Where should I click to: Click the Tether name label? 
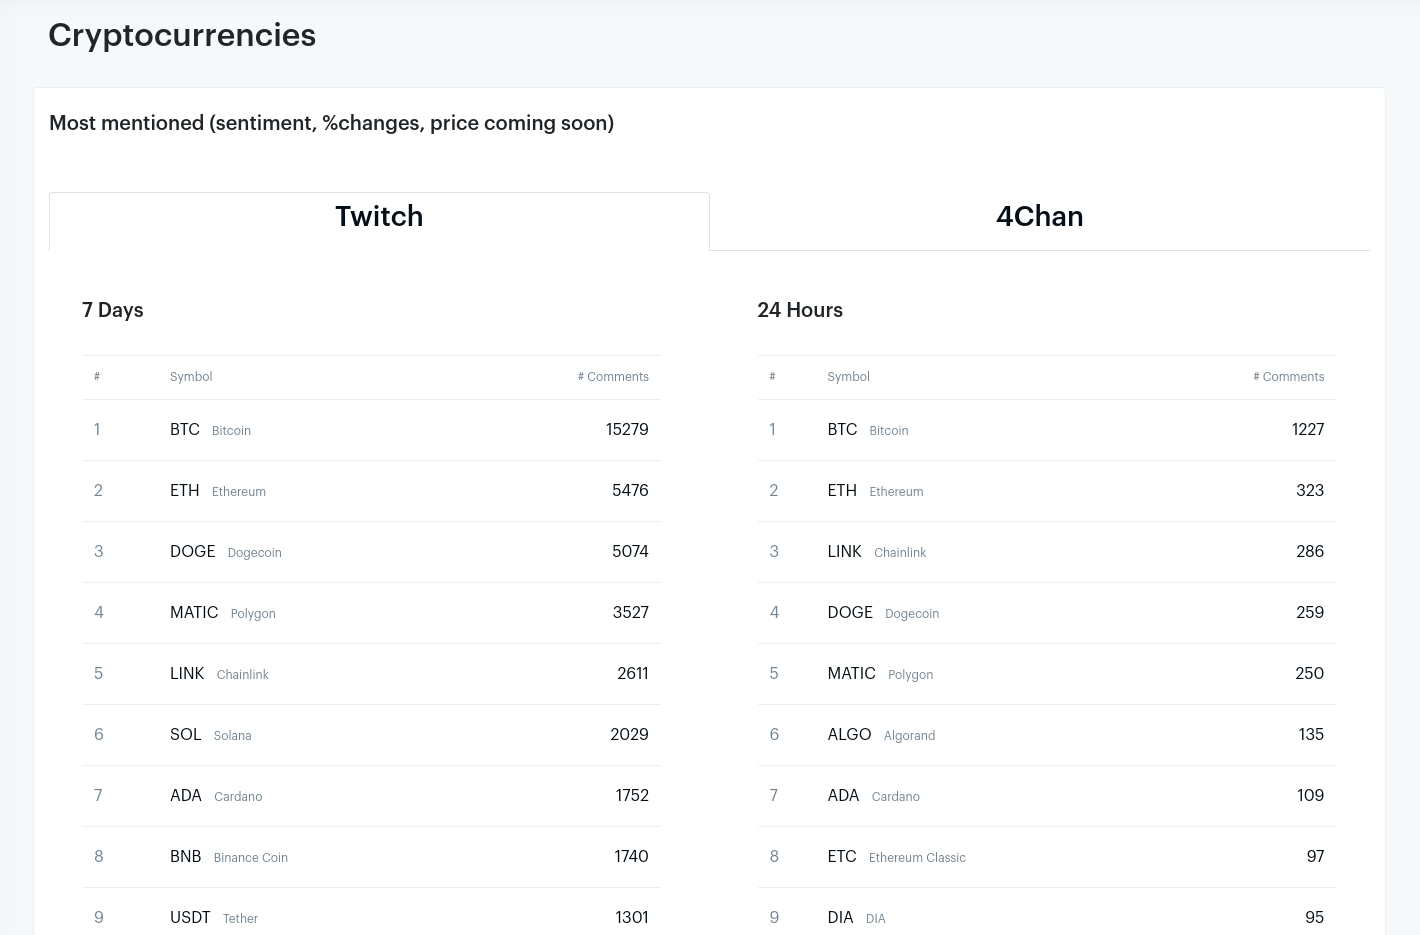[x=240, y=919]
